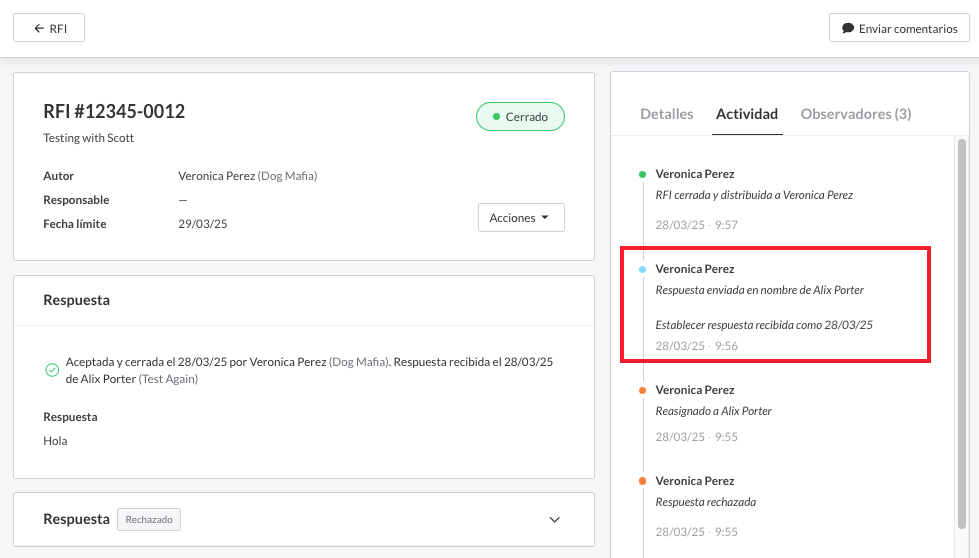Select the Actividad tab
Viewport: 979px width, 558px height.
[747, 114]
